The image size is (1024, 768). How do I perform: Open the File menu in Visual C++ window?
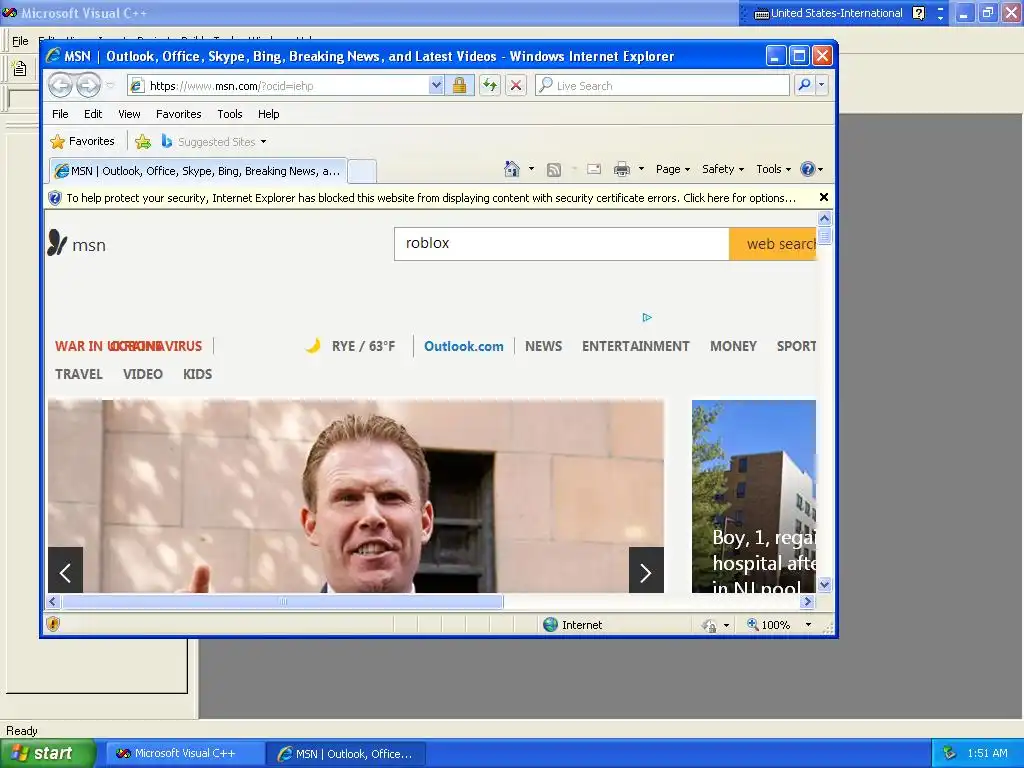(x=20, y=41)
